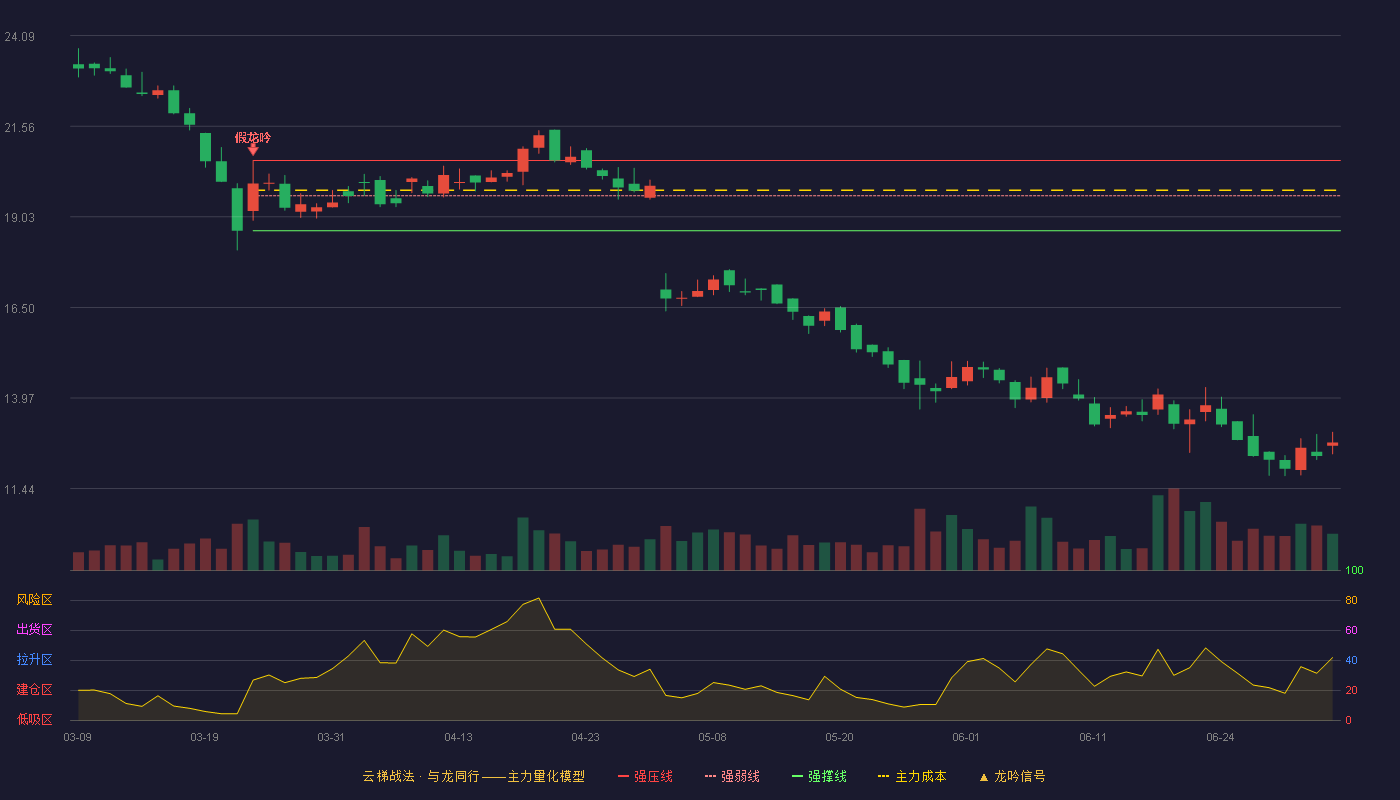Click the 出货区 zone label
The image size is (1400, 800).
pyautogui.click(x=34, y=630)
